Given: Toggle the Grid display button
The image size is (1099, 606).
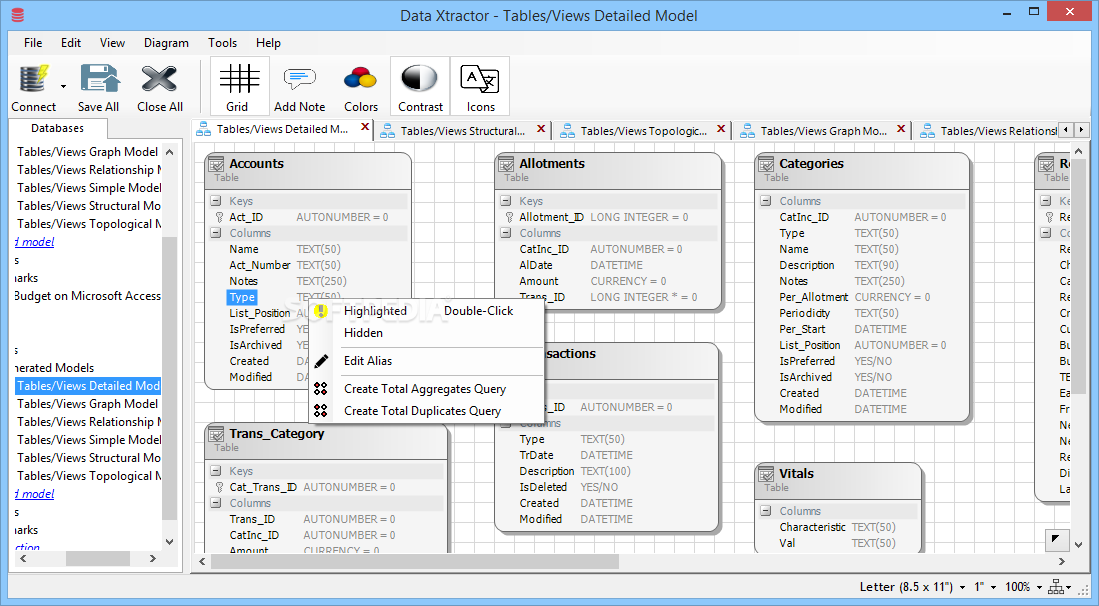Looking at the screenshot, I should pos(240,86).
